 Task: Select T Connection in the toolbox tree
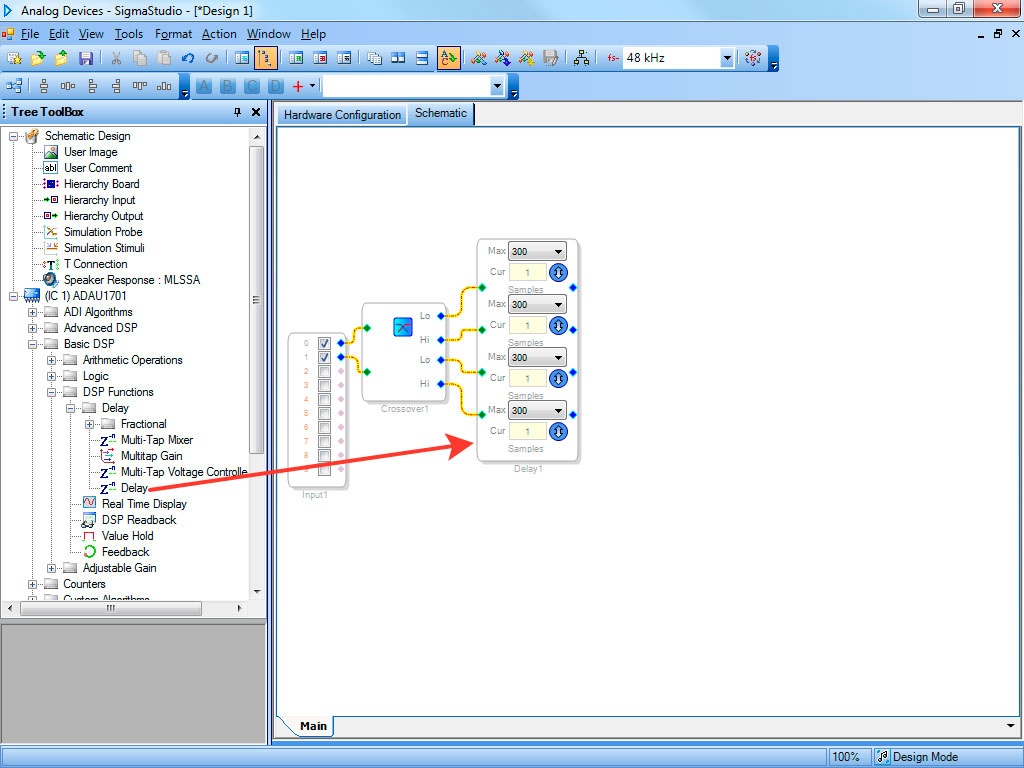[95, 264]
